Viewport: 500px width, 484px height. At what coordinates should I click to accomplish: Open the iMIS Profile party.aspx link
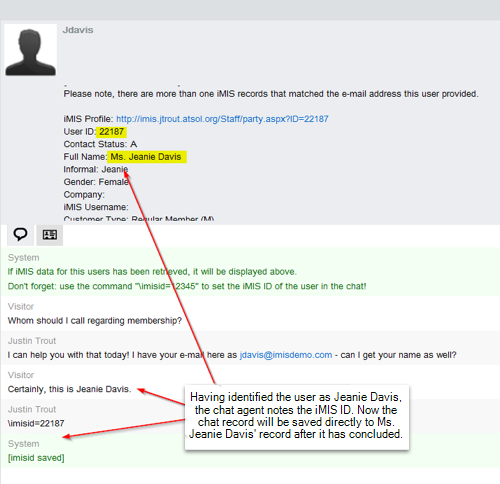point(222,119)
